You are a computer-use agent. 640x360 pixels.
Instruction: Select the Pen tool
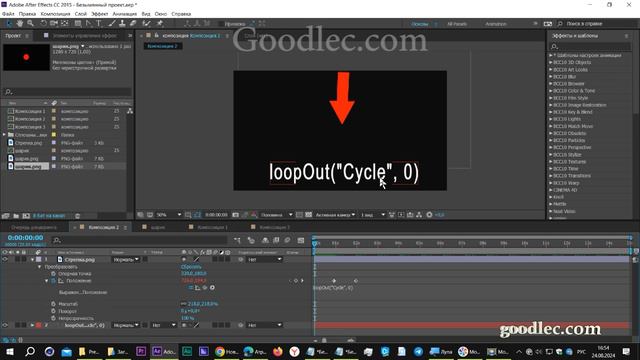[x=89, y=24]
